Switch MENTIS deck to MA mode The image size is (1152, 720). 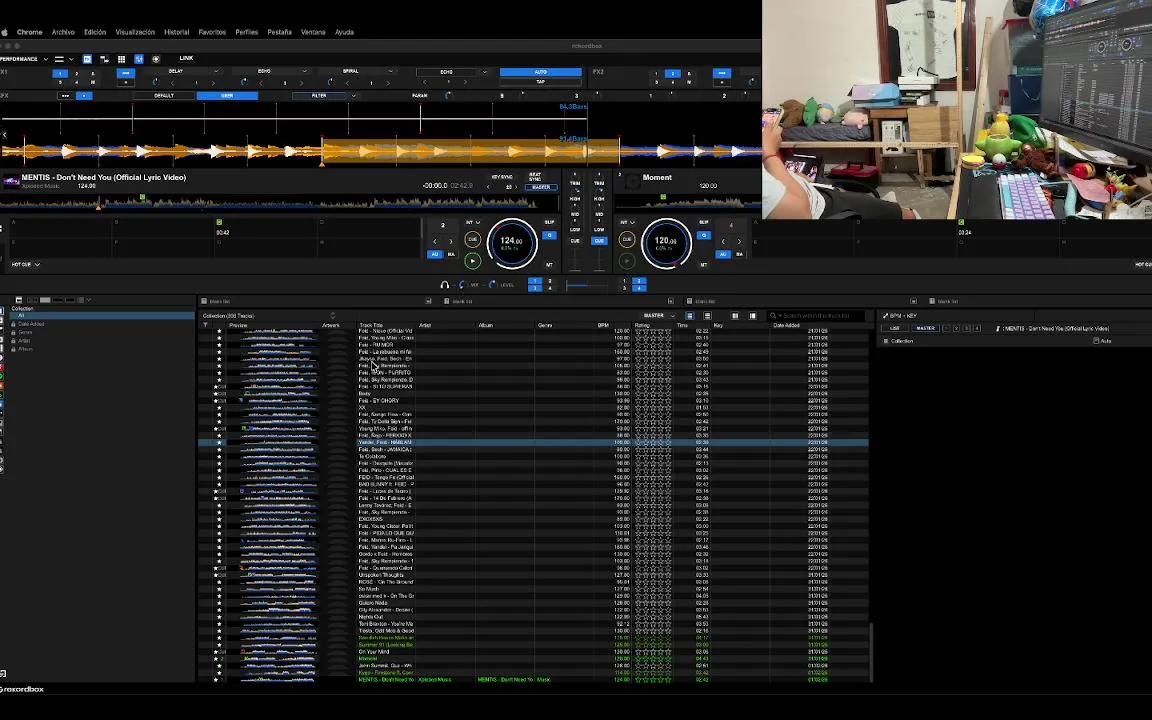(x=451, y=254)
